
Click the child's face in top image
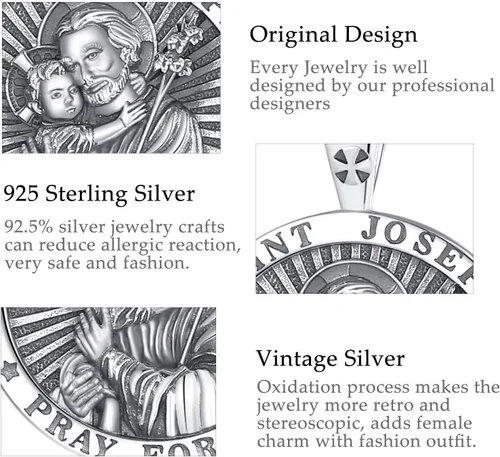63,97
